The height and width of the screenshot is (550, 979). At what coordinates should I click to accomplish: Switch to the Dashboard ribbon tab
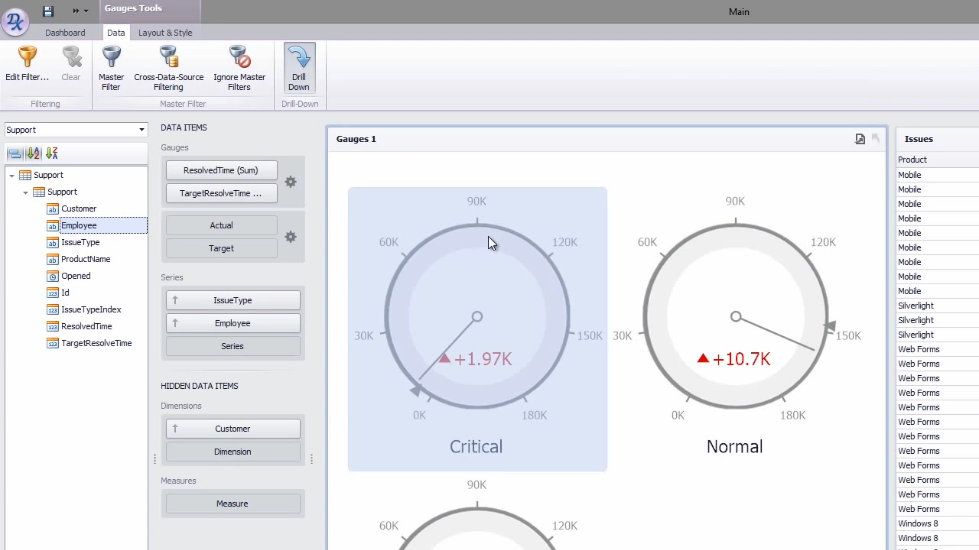65,32
